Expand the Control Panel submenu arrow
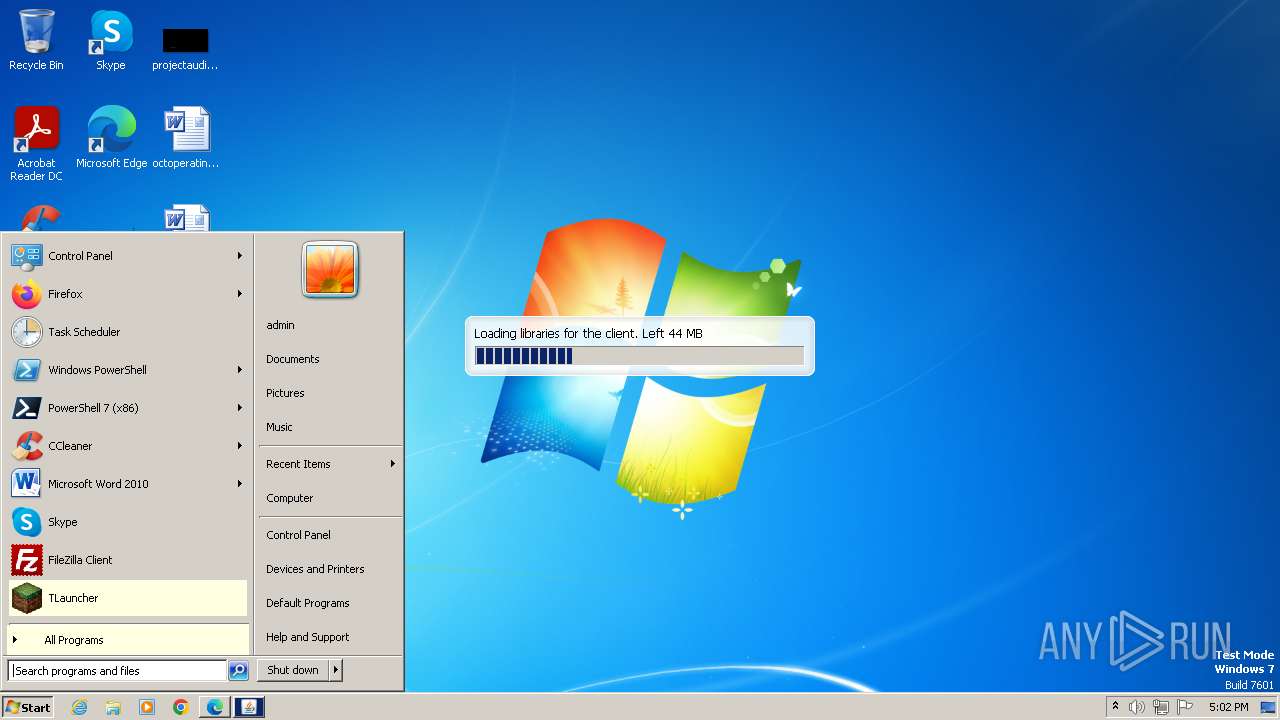 [x=239, y=256]
